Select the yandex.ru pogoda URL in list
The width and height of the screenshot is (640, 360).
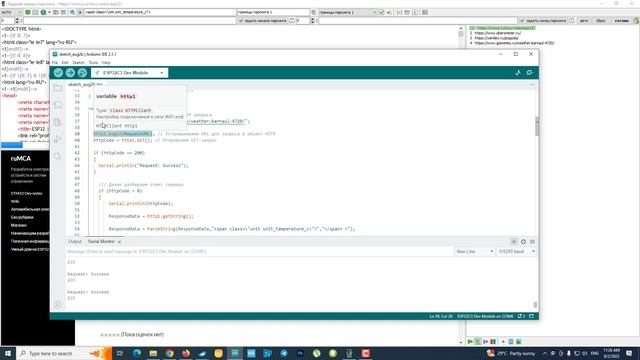coord(497,38)
